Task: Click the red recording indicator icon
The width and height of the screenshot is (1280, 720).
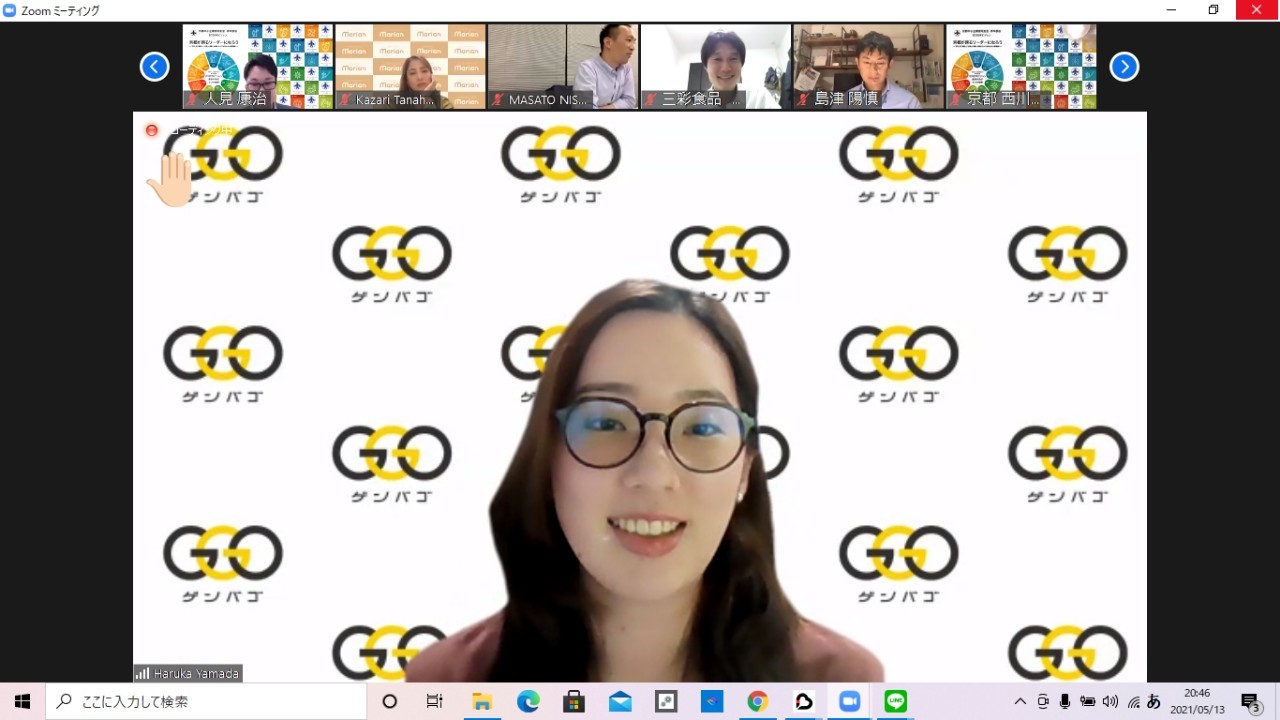Action: pyautogui.click(x=152, y=130)
